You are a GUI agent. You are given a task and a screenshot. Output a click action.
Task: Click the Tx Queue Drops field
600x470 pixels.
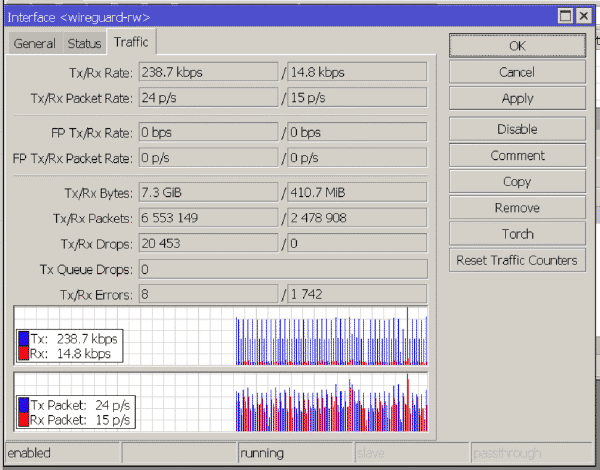coord(283,269)
